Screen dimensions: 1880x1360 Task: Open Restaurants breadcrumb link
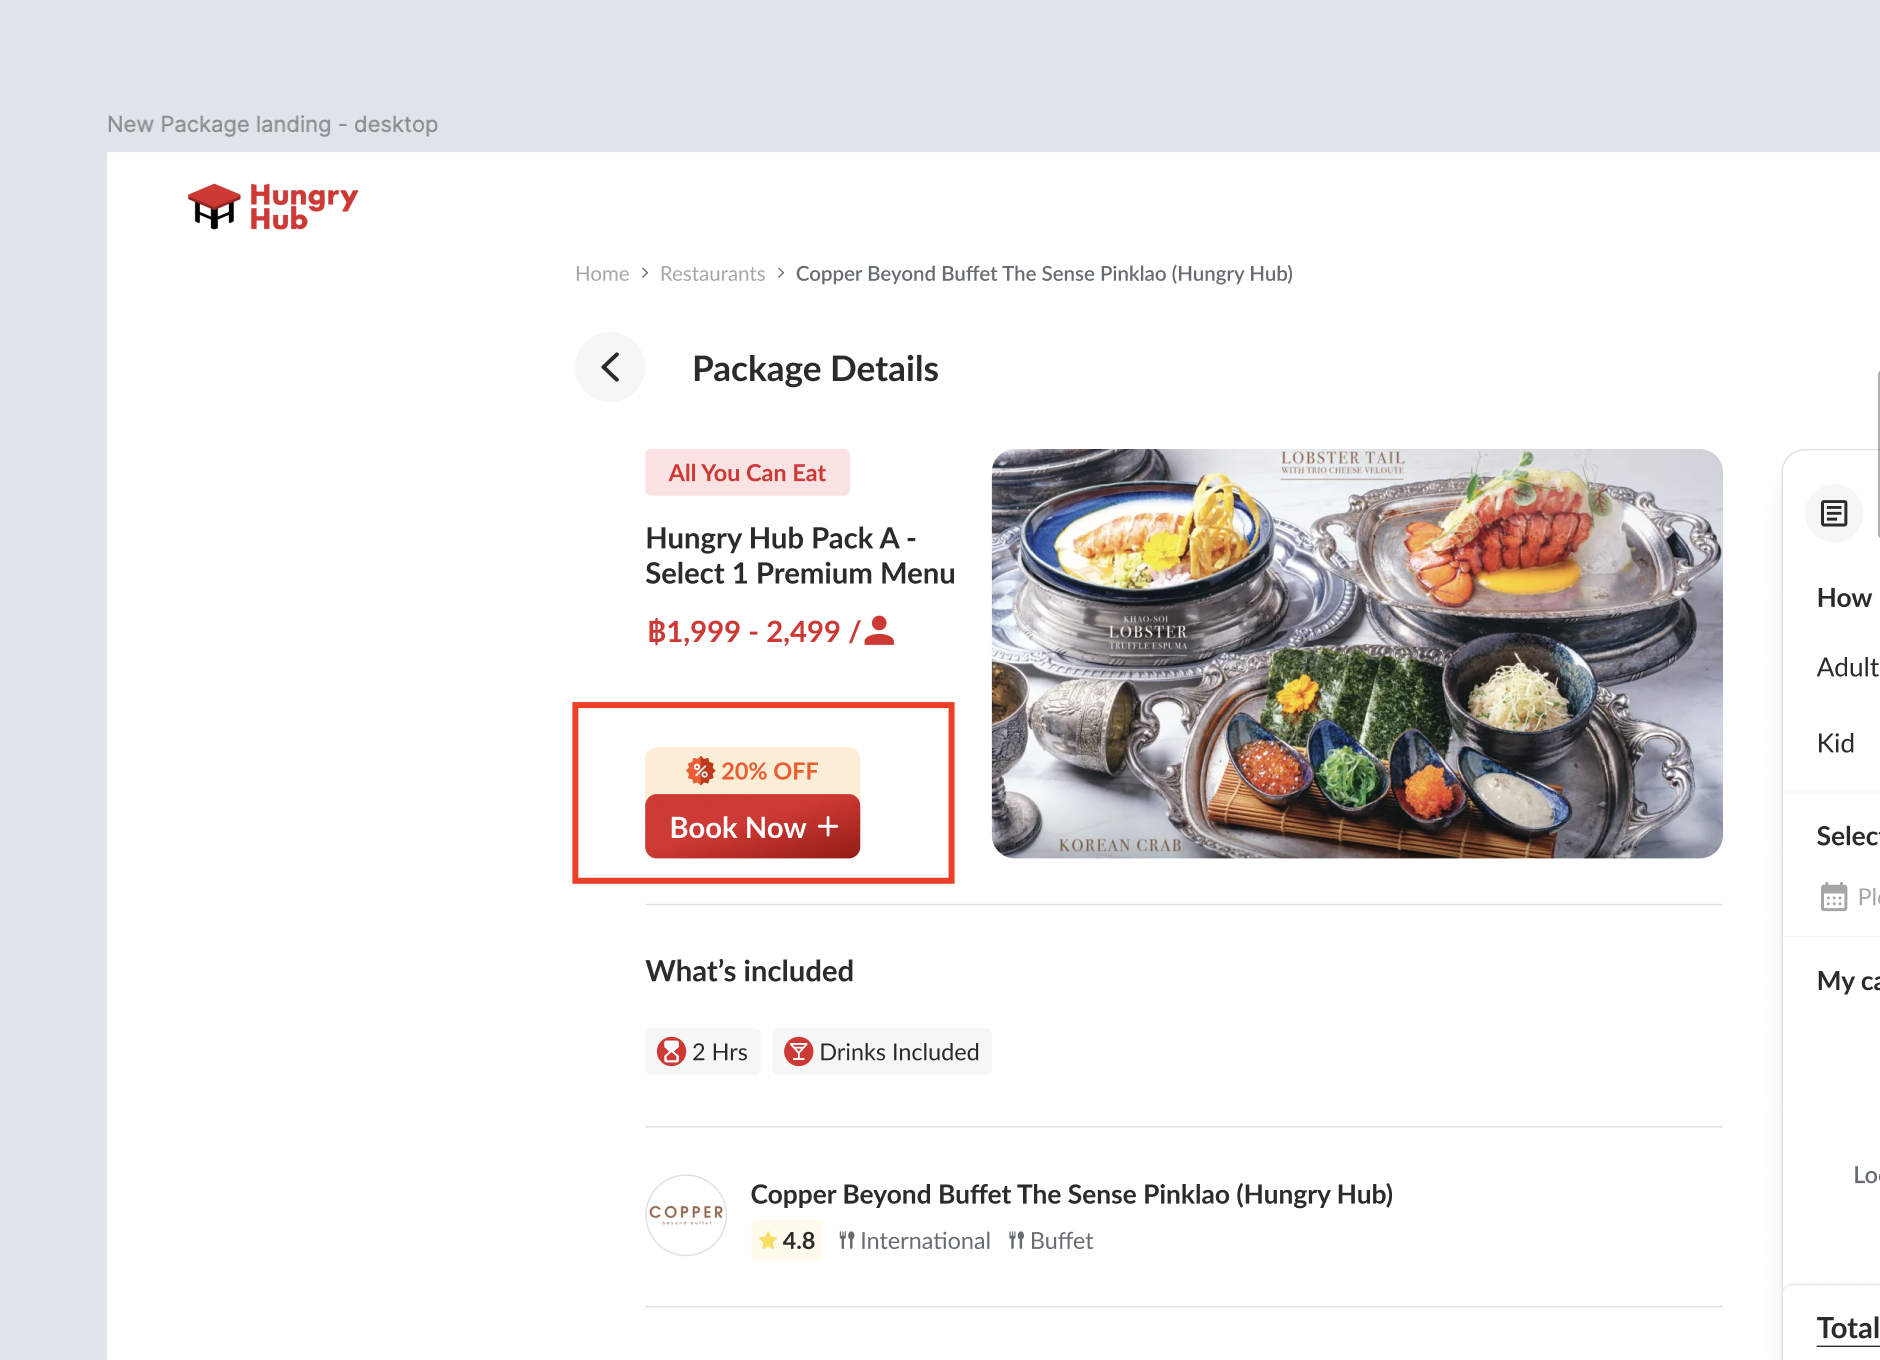pyautogui.click(x=712, y=274)
